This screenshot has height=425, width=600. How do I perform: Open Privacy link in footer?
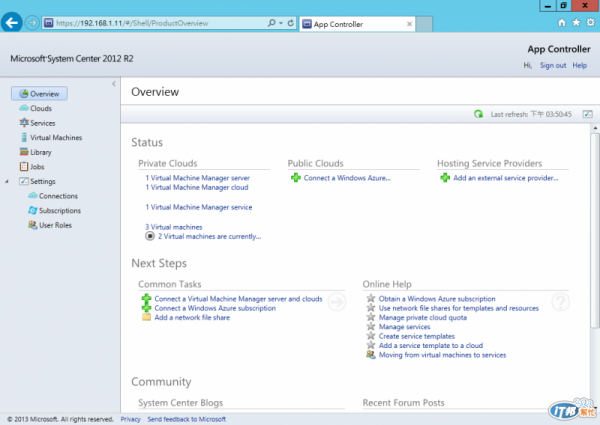[x=130, y=419]
